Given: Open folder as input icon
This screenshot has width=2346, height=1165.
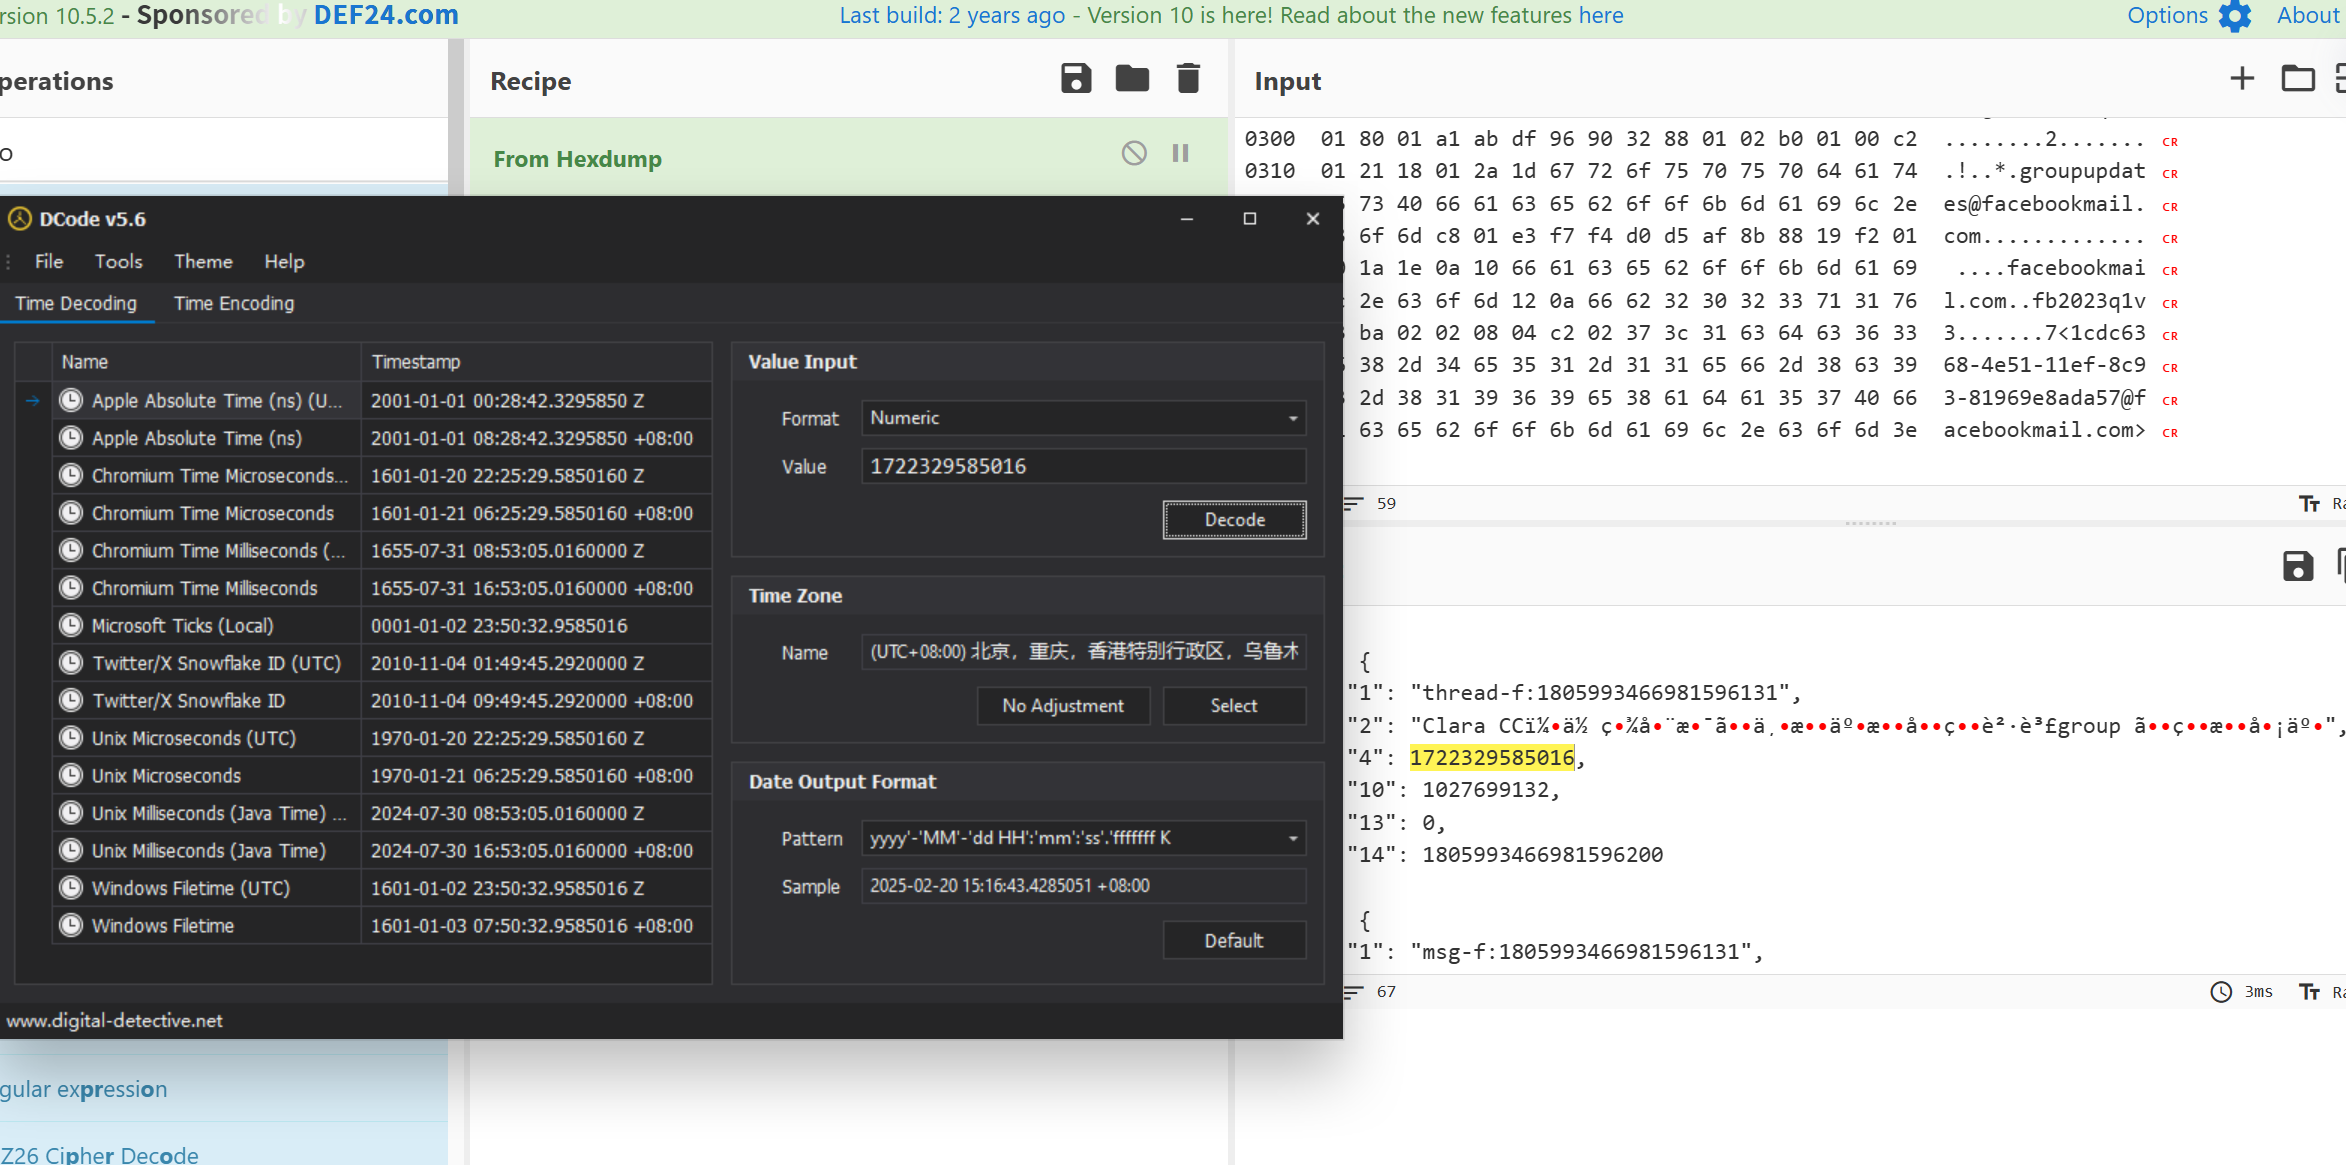Looking at the screenshot, I should pos(2297,79).
